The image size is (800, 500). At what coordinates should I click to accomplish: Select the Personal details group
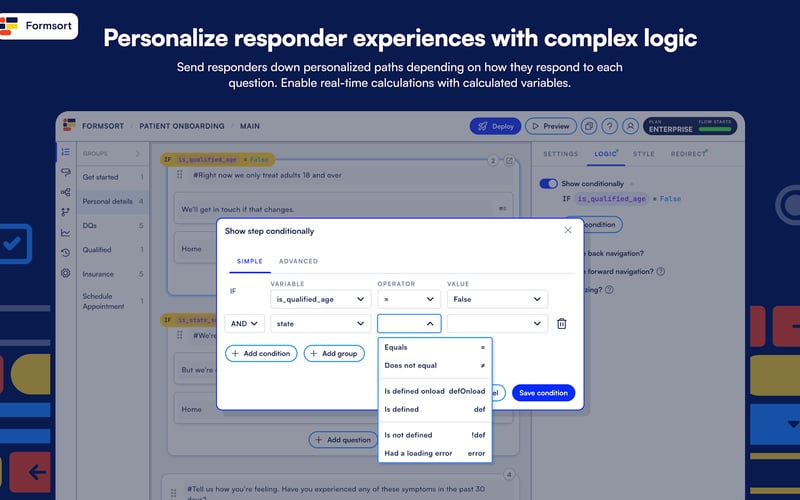113,201
